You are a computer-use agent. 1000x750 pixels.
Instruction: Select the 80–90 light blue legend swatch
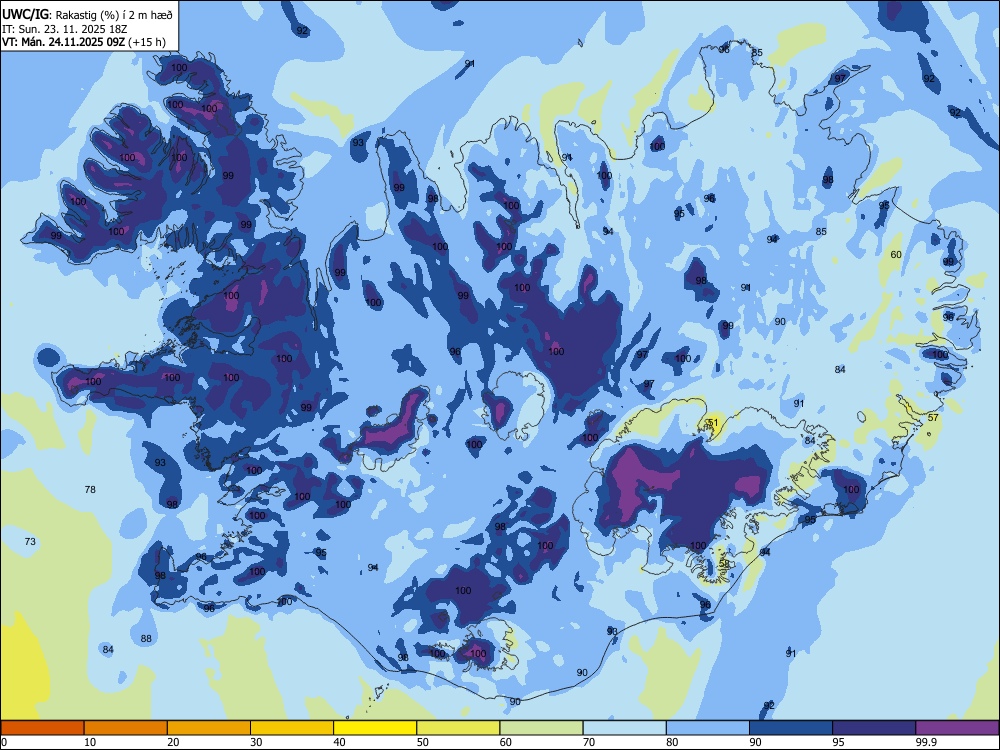pyautogui.click(x=707, y=728)
